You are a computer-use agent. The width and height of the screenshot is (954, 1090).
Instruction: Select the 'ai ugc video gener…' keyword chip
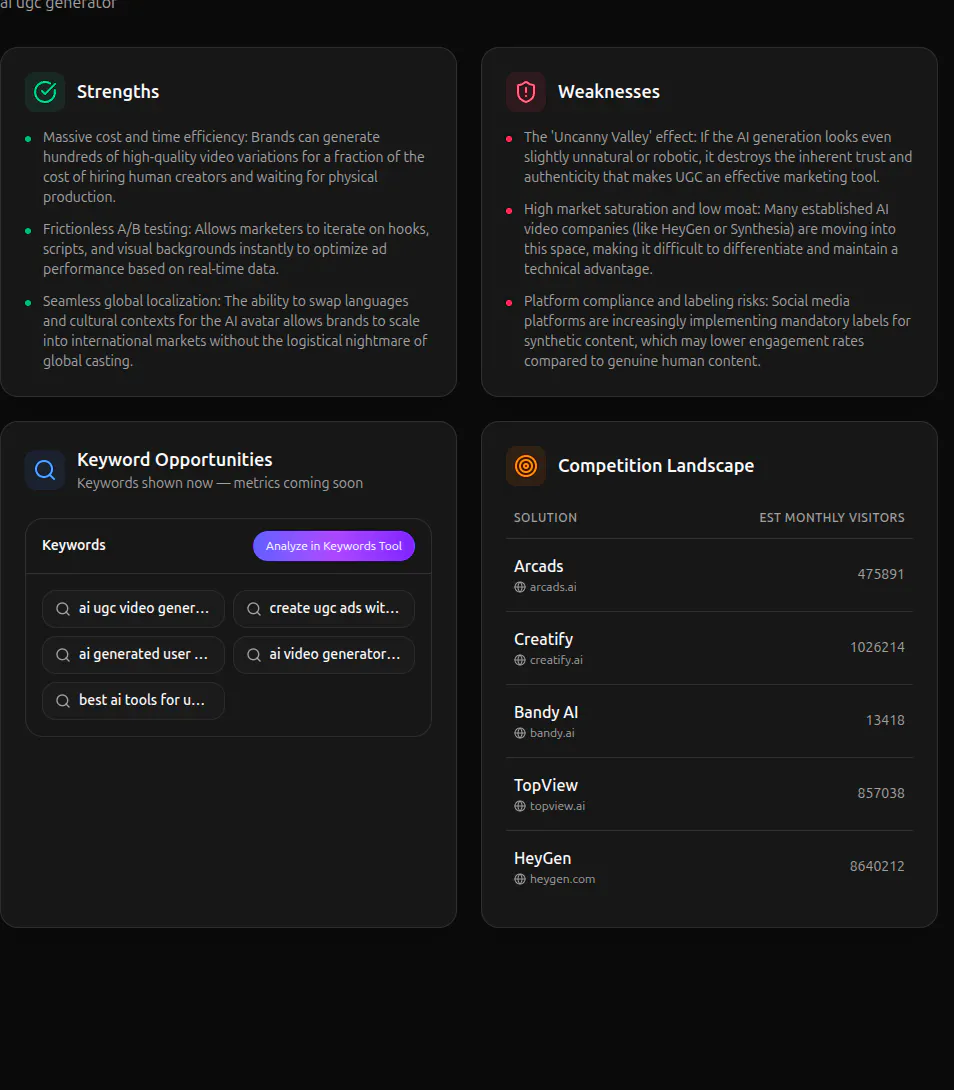click(134, 609)
